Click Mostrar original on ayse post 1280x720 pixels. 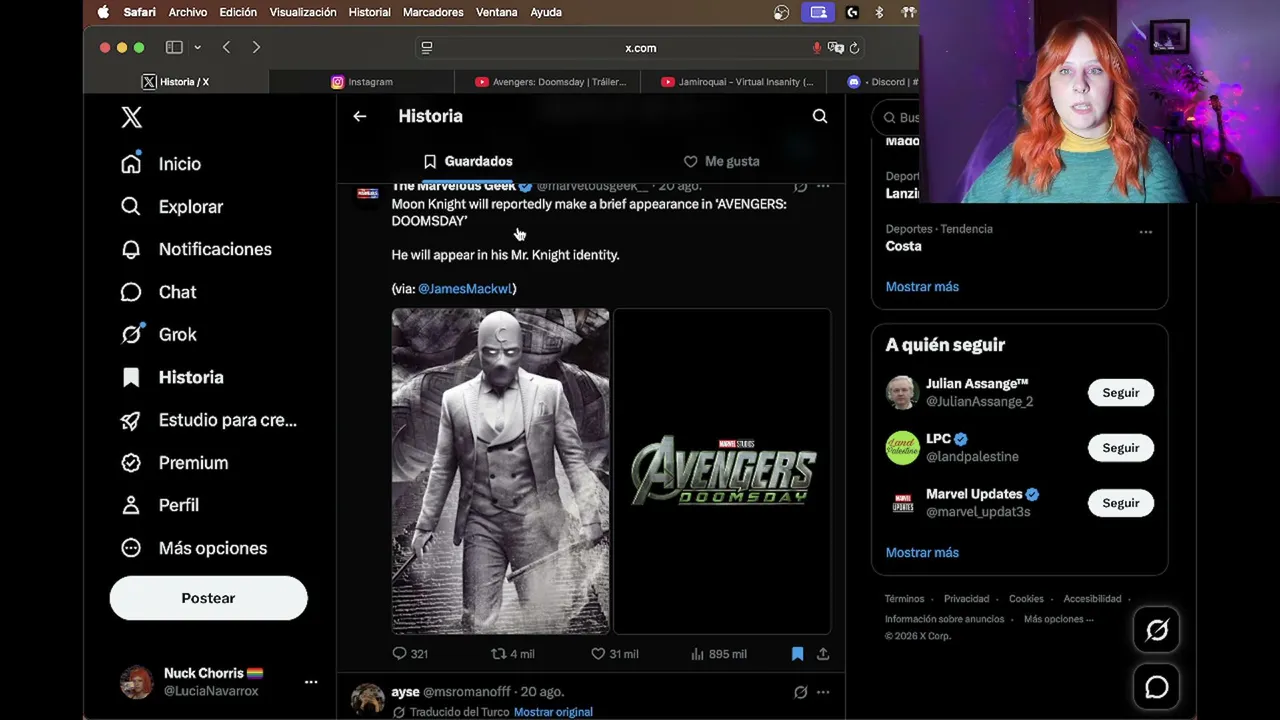pyautogui.click(x=553, y=712)
